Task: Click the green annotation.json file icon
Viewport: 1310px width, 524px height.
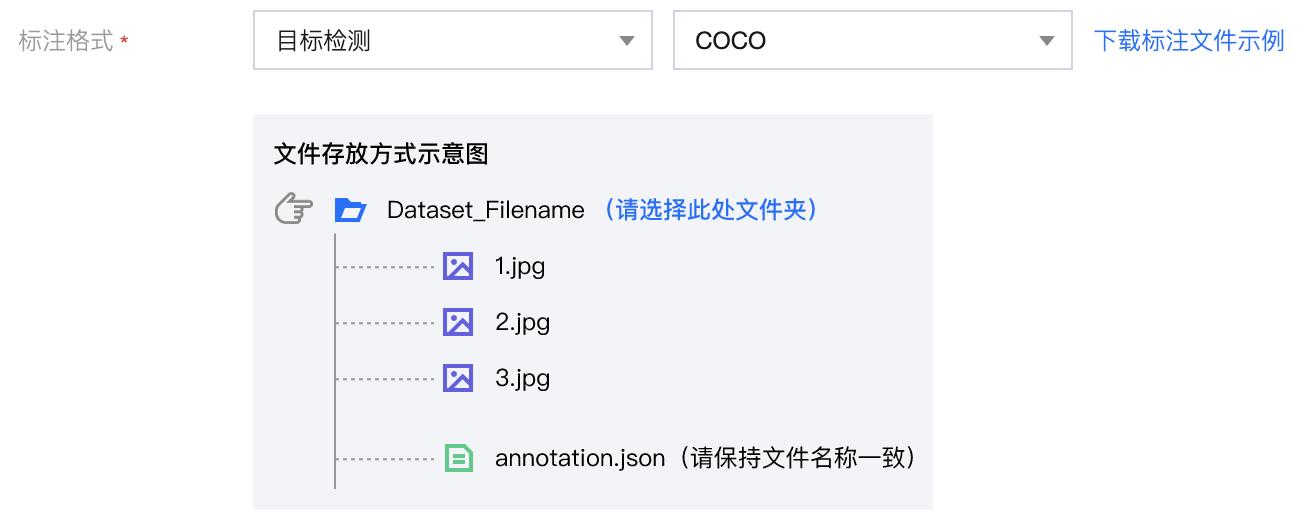Action: coord(458,458)
